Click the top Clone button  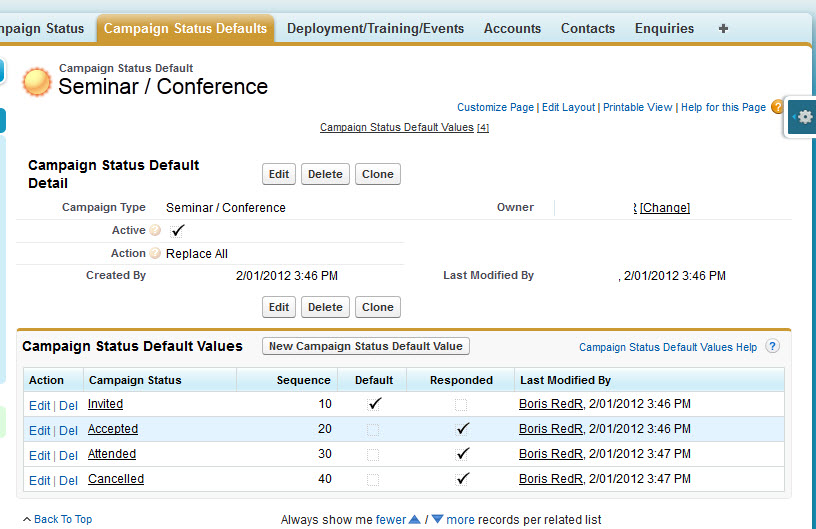[x=378, y=174]
